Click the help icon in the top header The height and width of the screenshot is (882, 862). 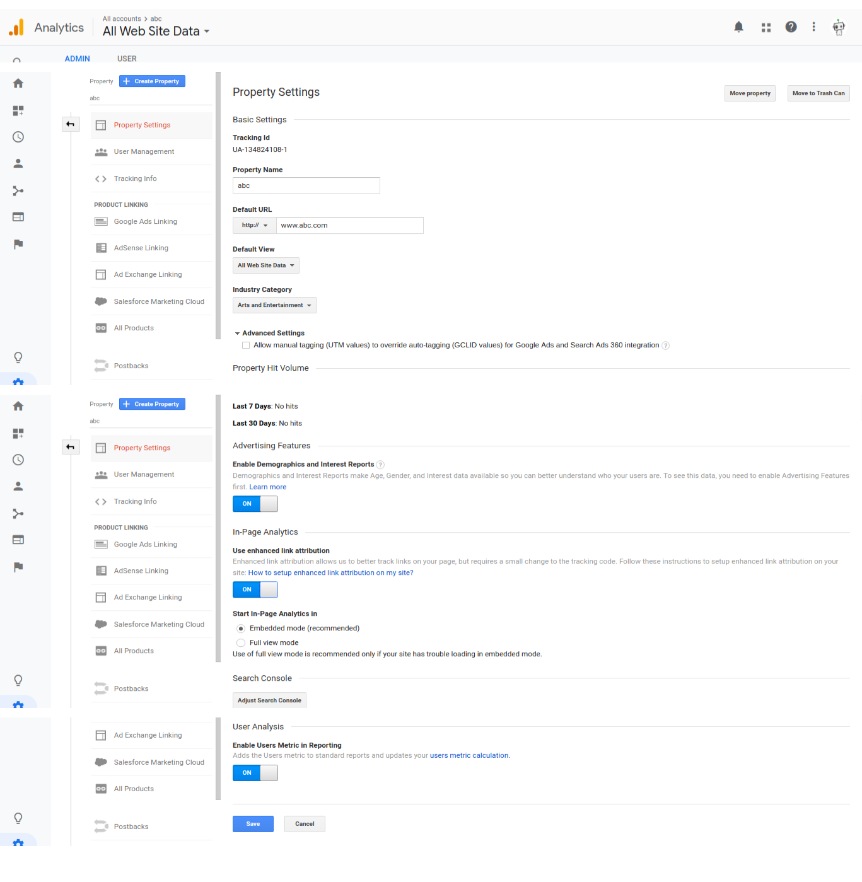[791, 27]
